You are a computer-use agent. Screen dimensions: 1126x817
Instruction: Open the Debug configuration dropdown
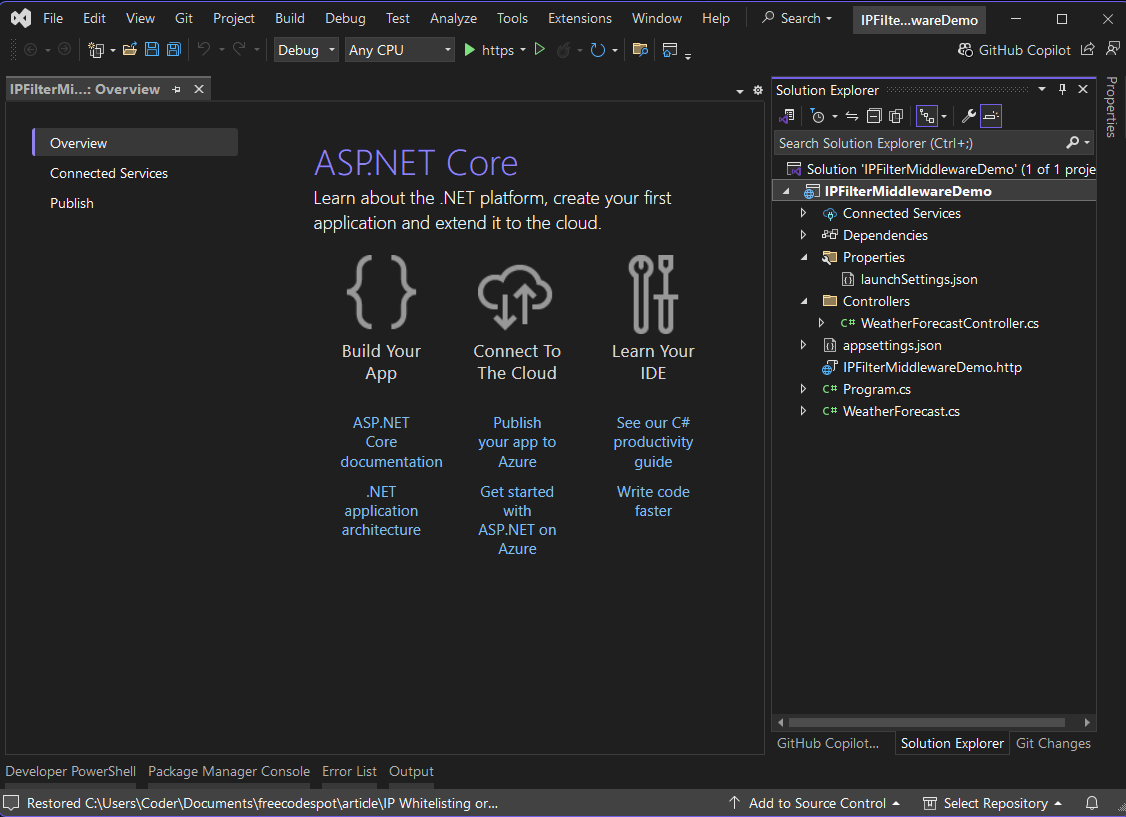coord(305,49)
